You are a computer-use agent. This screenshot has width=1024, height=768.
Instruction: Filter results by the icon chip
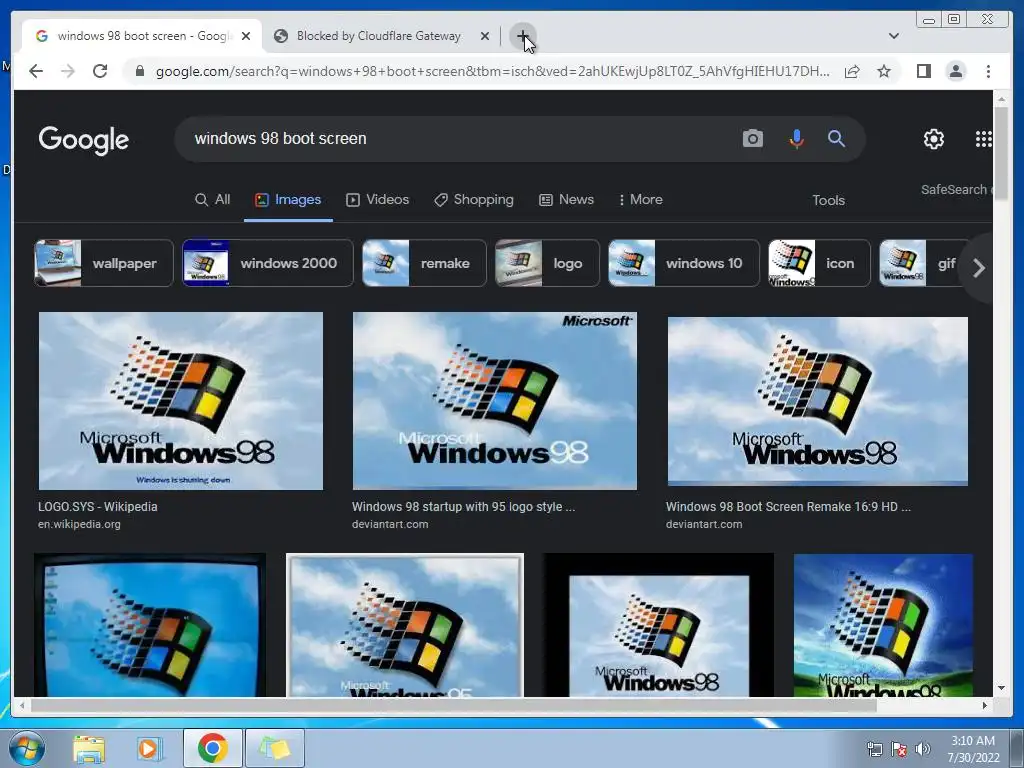819,263
